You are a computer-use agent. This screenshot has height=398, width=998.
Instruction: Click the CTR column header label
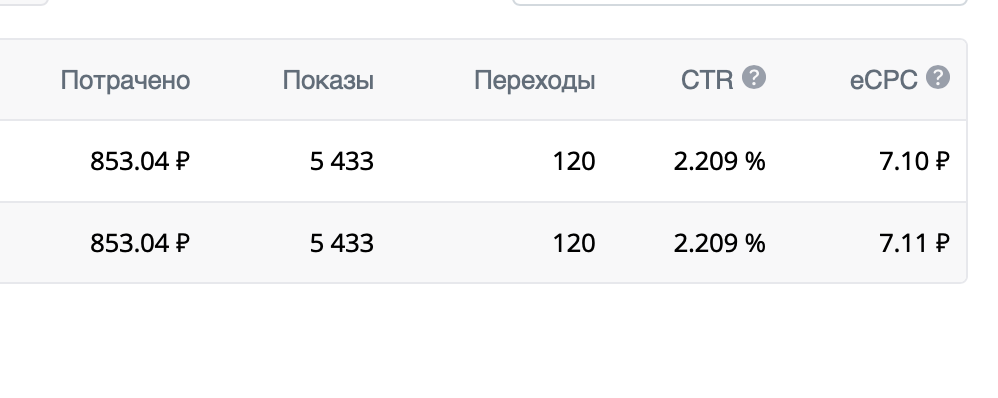(706, 80)
